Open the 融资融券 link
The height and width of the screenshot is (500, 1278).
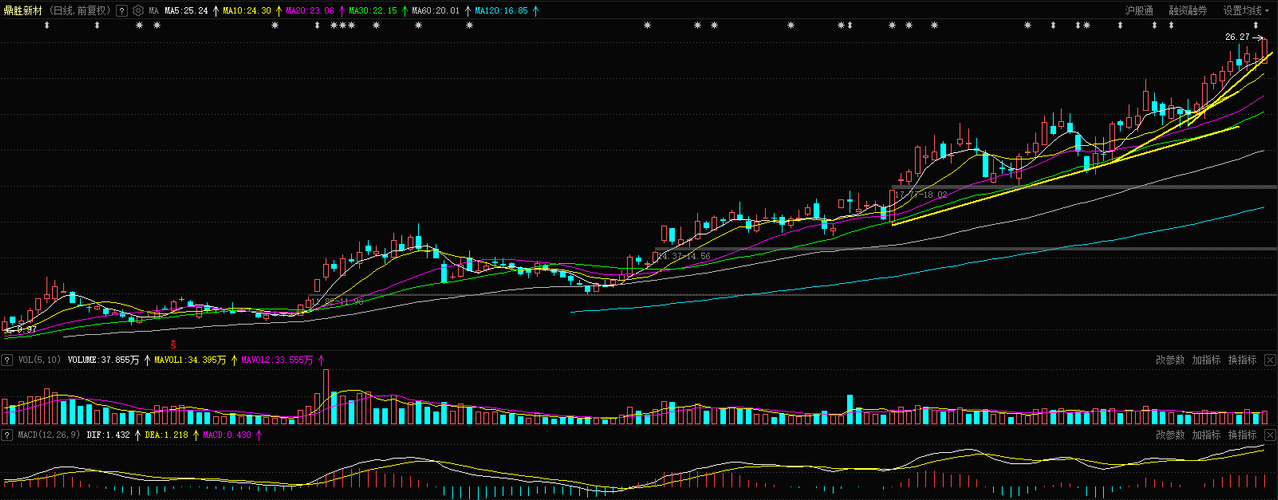(1187, 10)
